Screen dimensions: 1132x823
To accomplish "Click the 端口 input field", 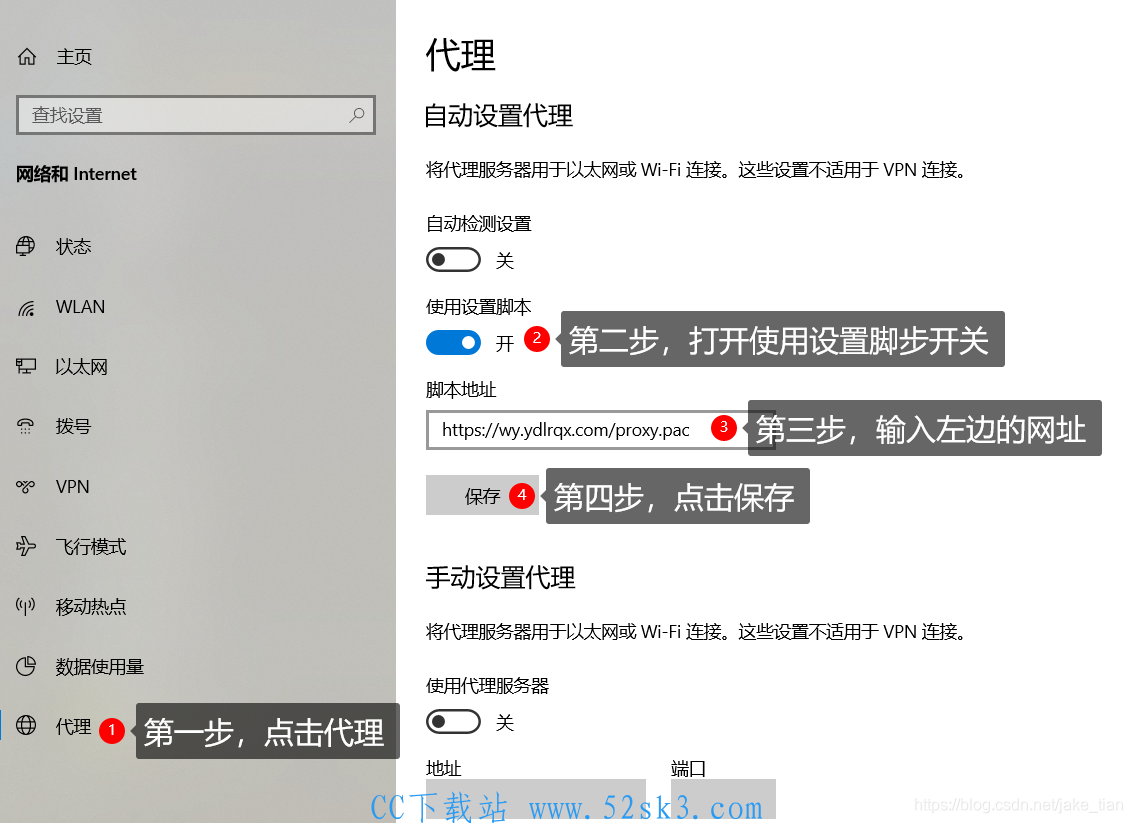I will tap(723, 798).
